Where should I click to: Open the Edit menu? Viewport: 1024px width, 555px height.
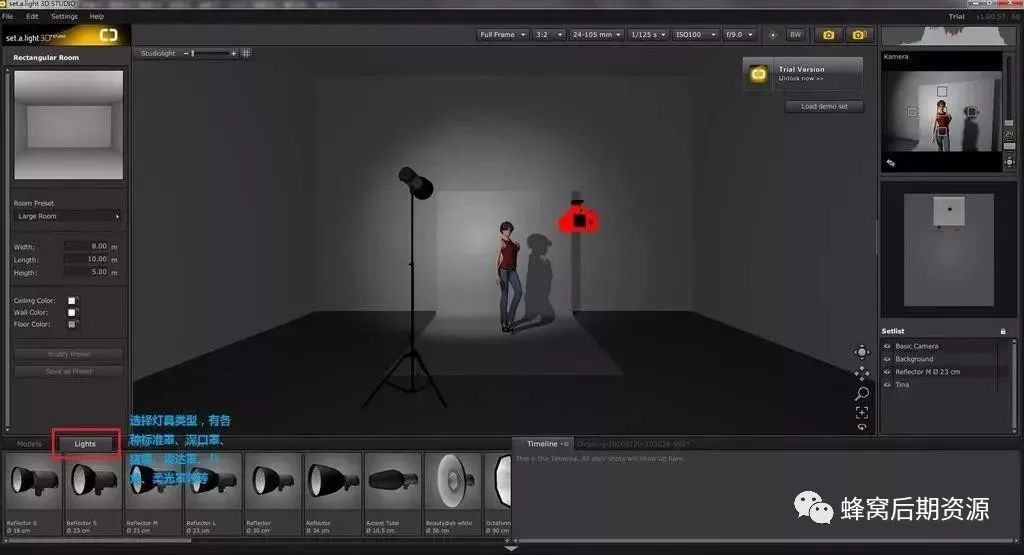pyautogui.click(x=32, y=16)
